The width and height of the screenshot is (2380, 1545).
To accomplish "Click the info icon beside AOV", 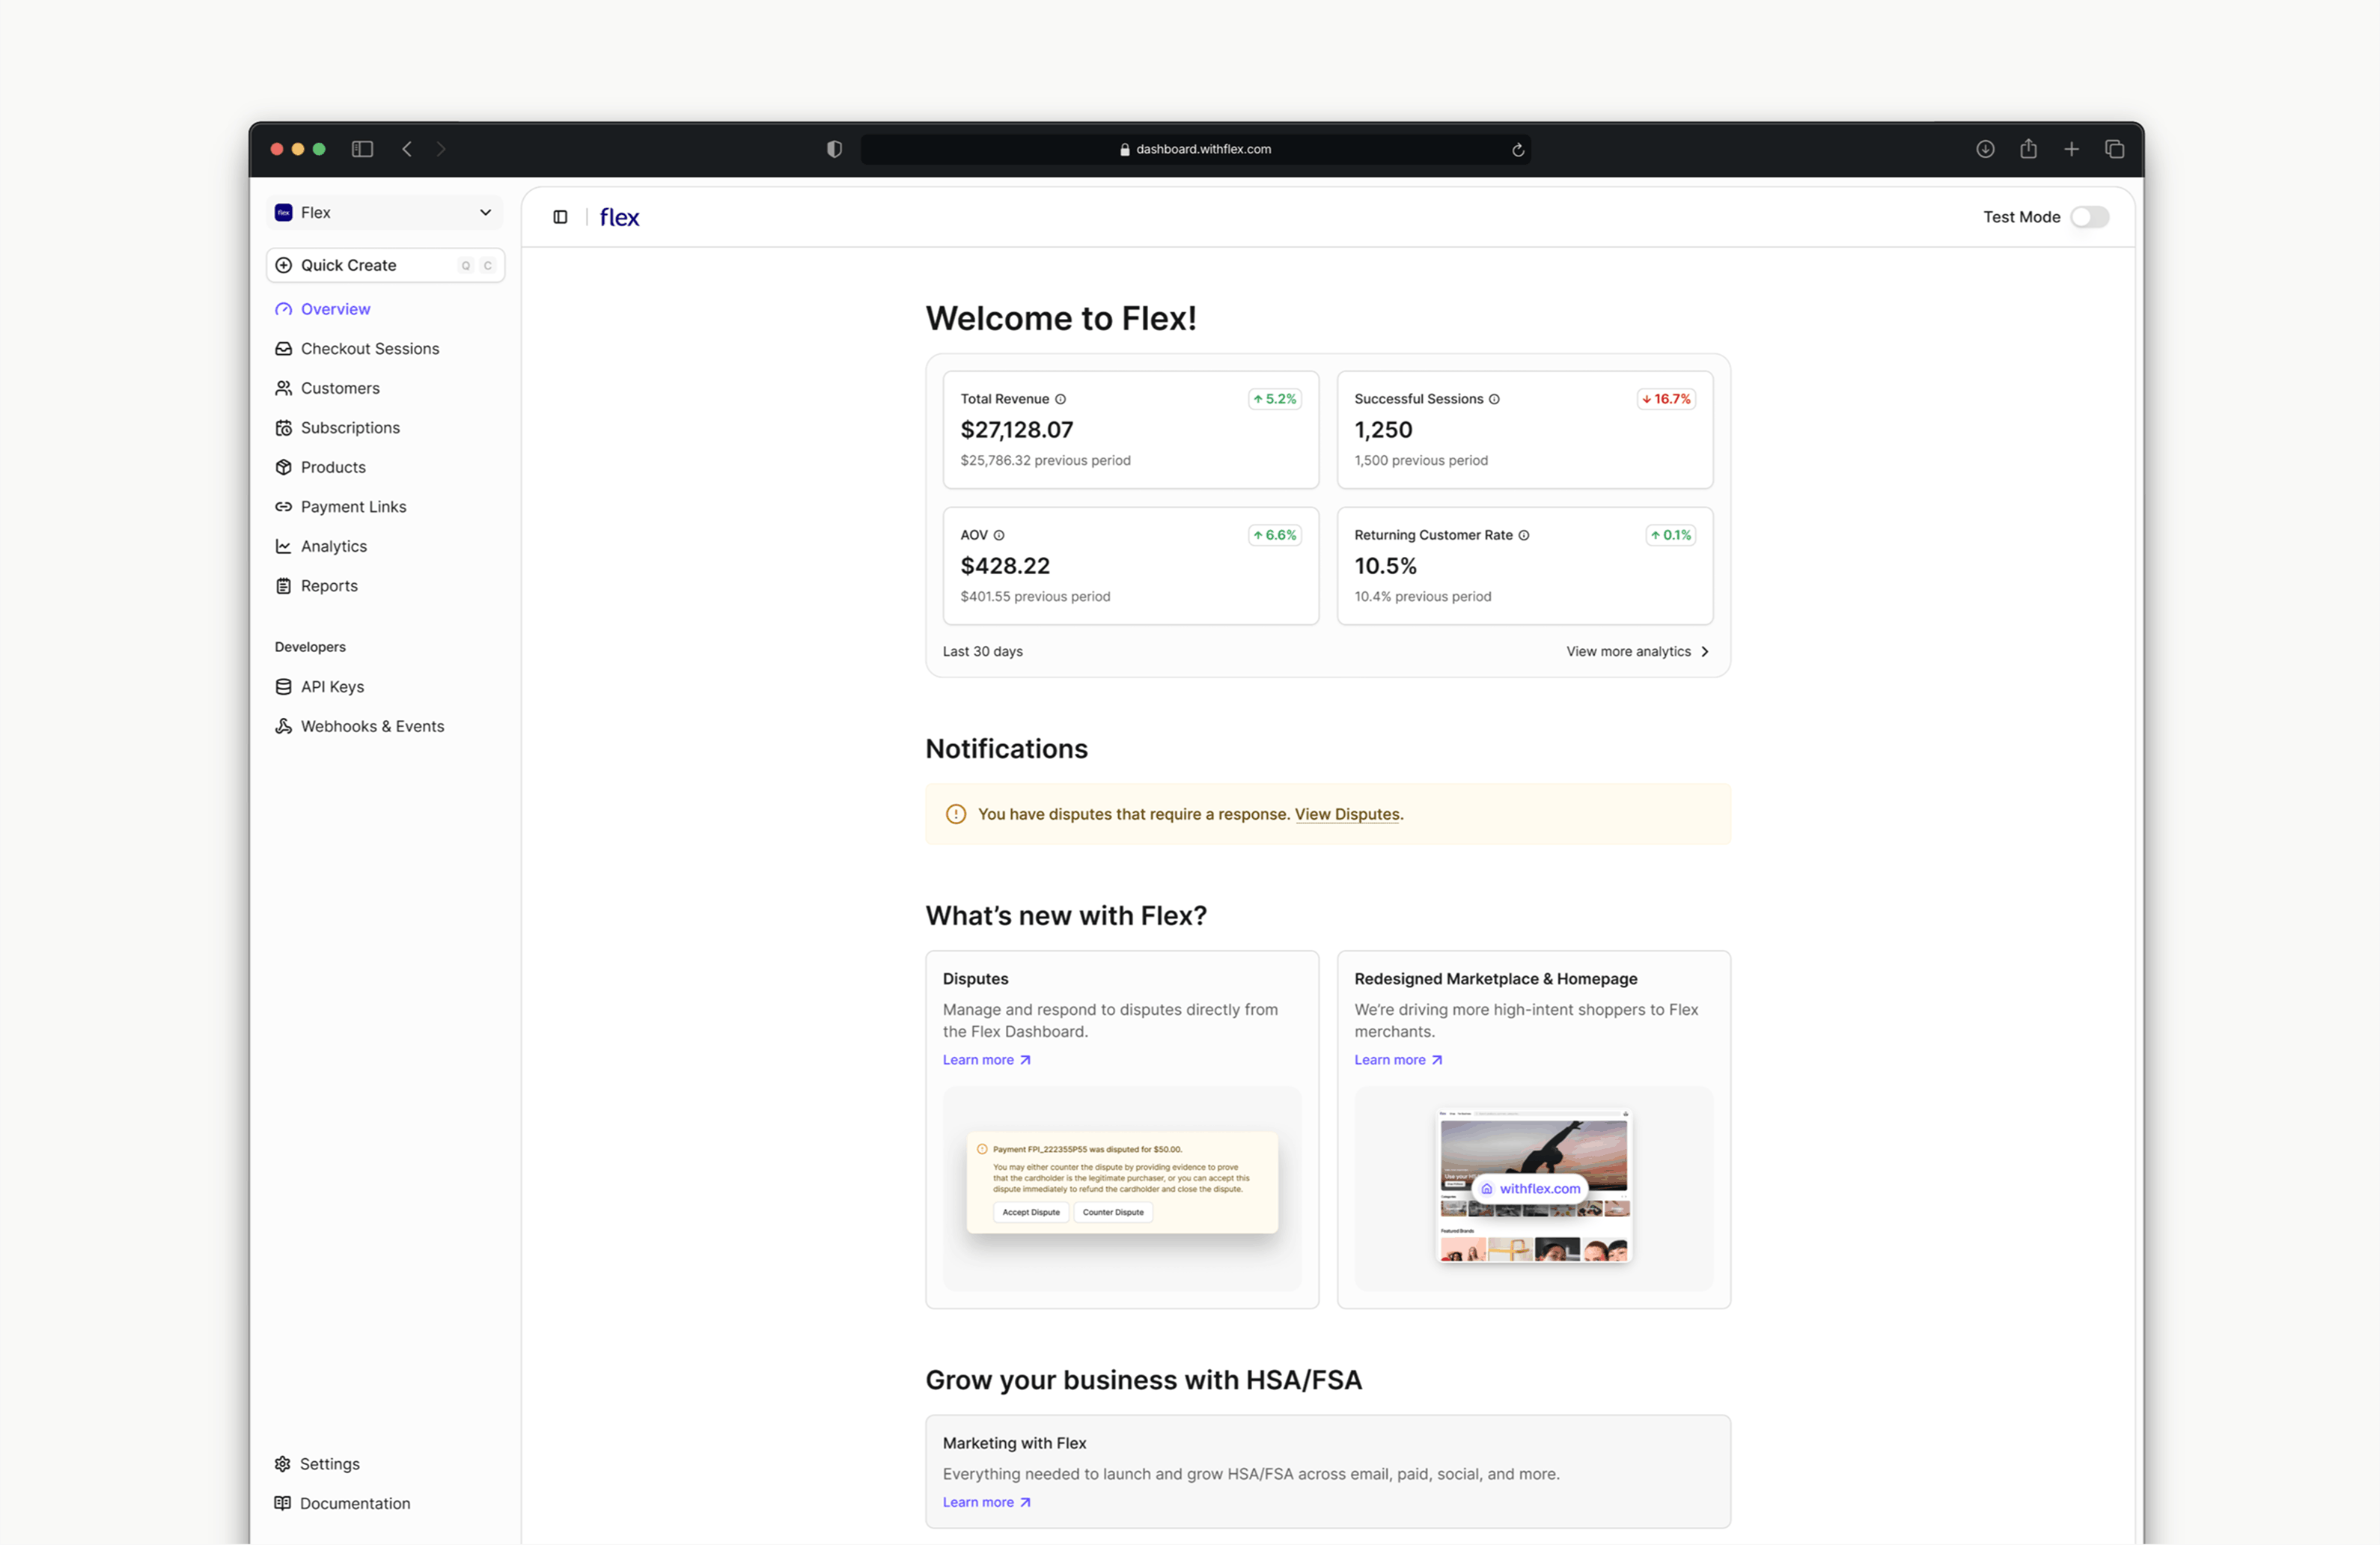I will tap(999, 535).
